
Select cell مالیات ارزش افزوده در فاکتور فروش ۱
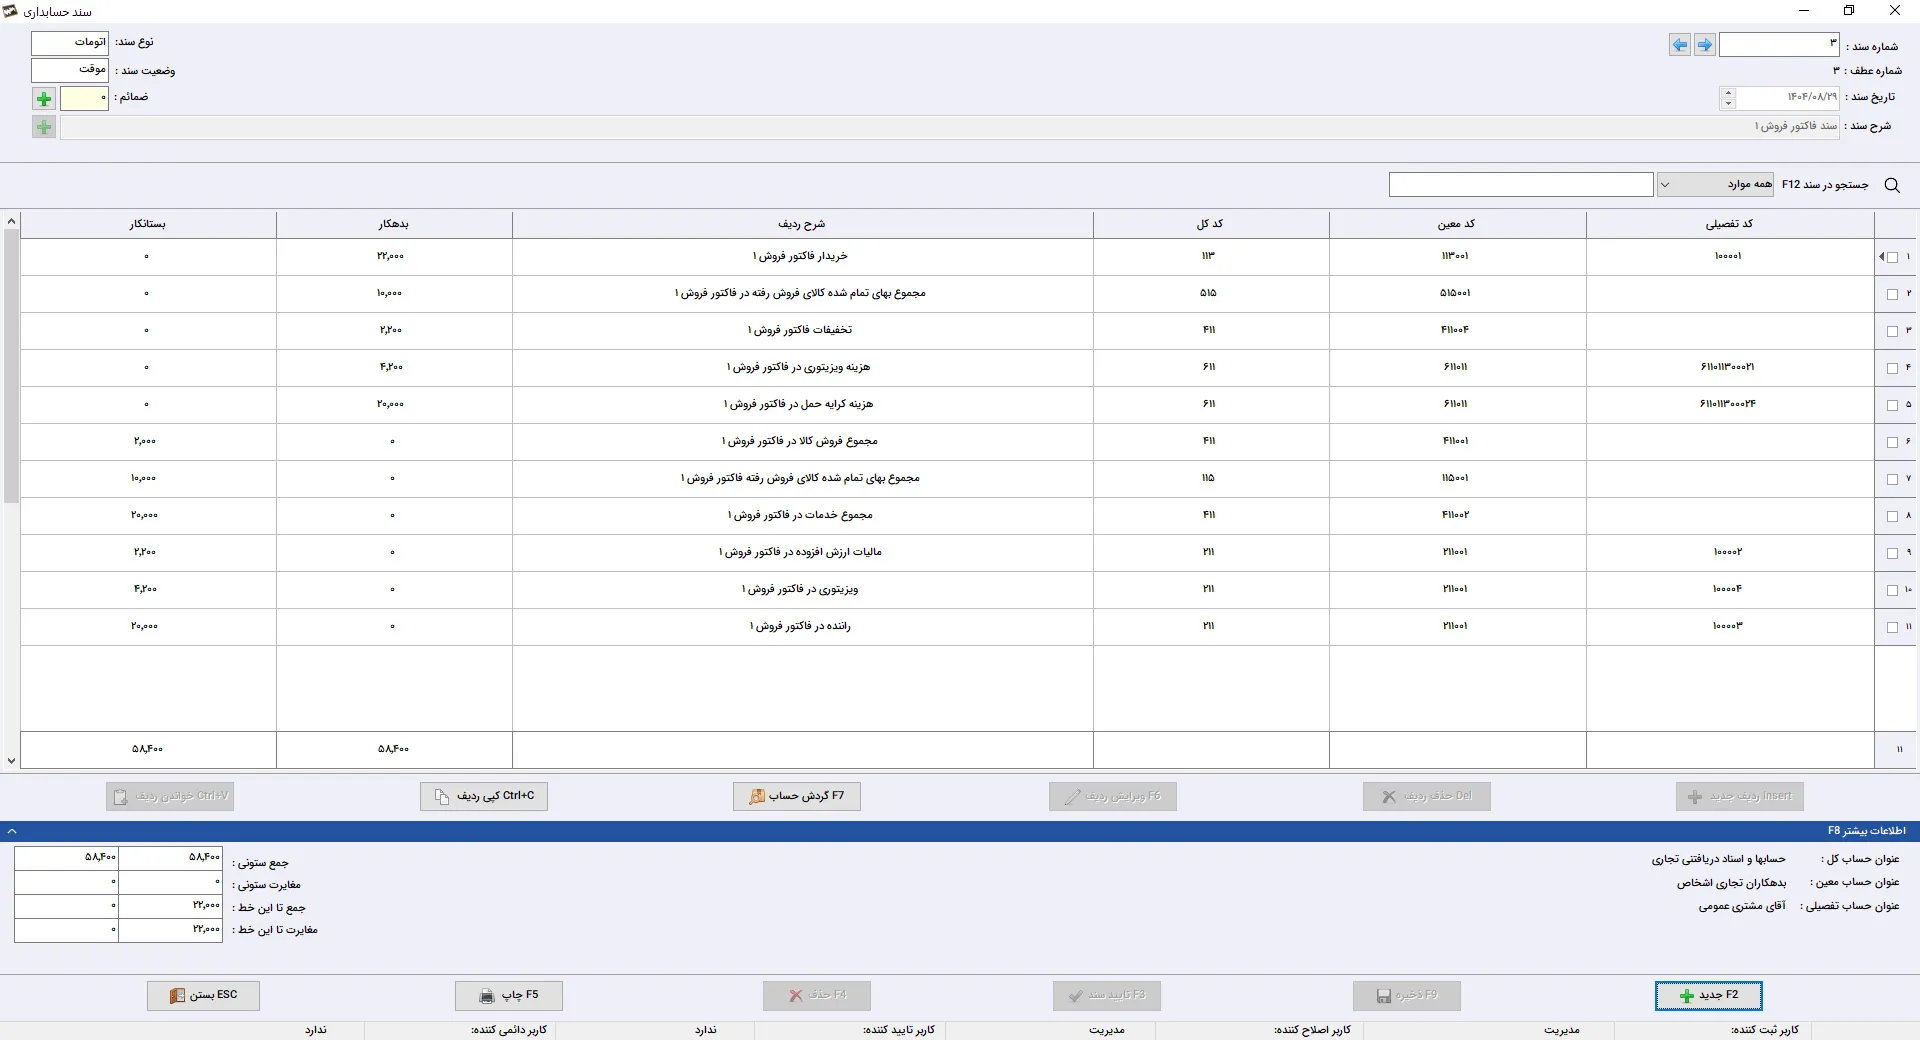pos(802,553)
